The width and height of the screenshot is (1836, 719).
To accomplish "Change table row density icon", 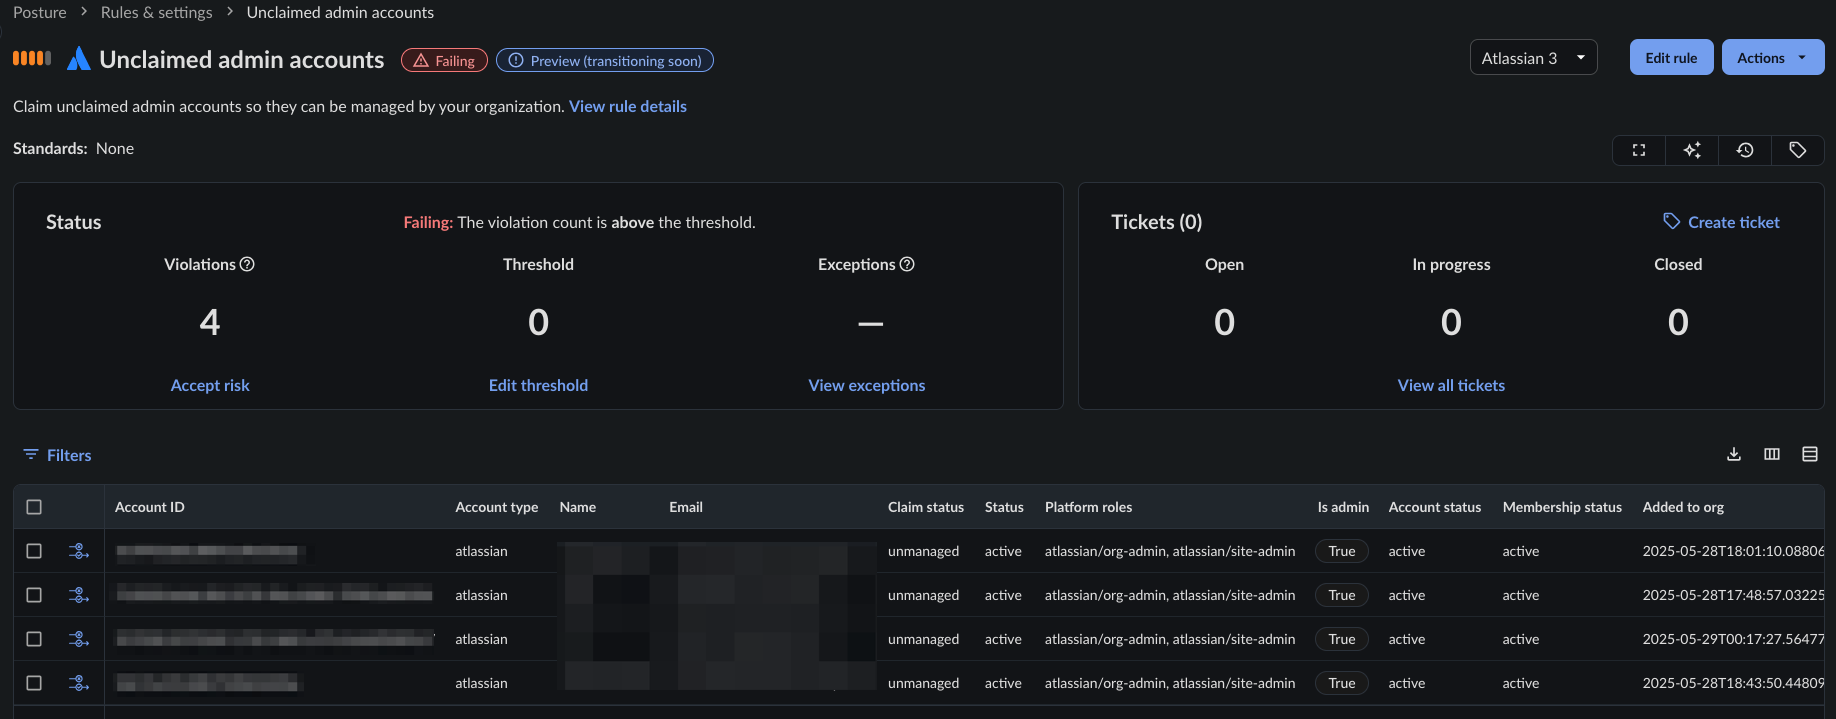I will coord(1810,454).
